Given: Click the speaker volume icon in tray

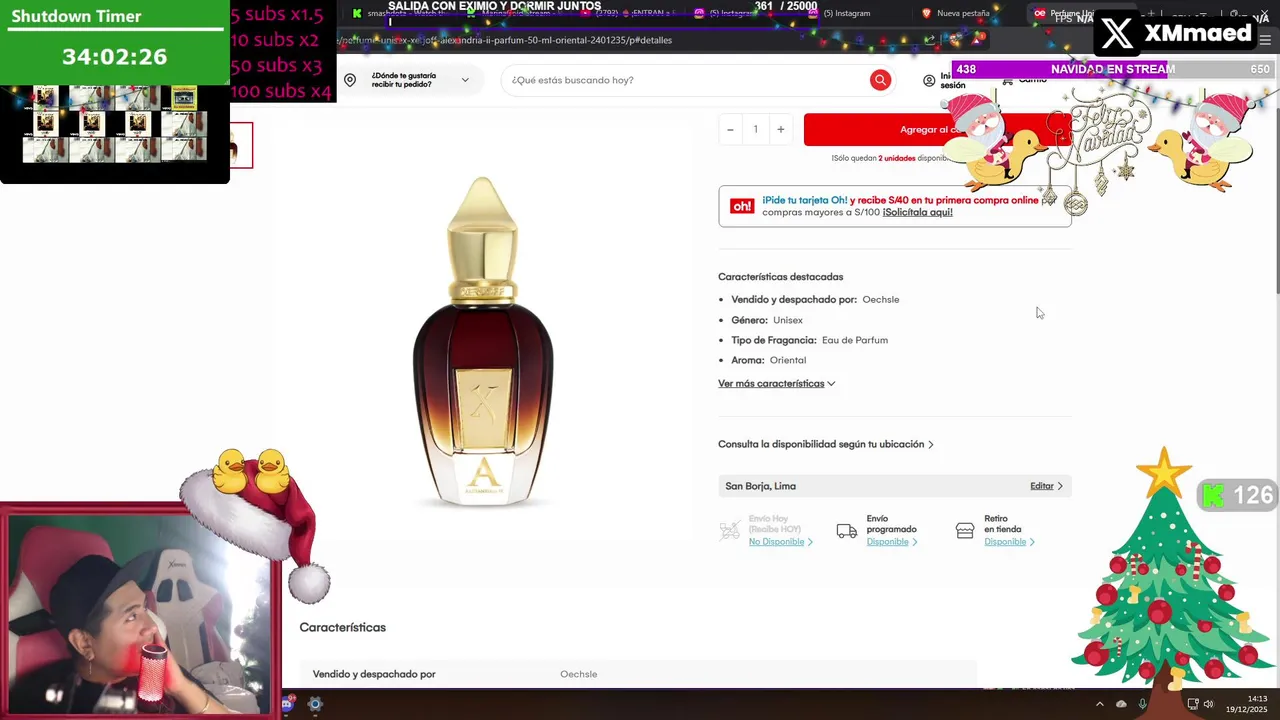Looking at the screenshot, I should tap(1209, 704).
